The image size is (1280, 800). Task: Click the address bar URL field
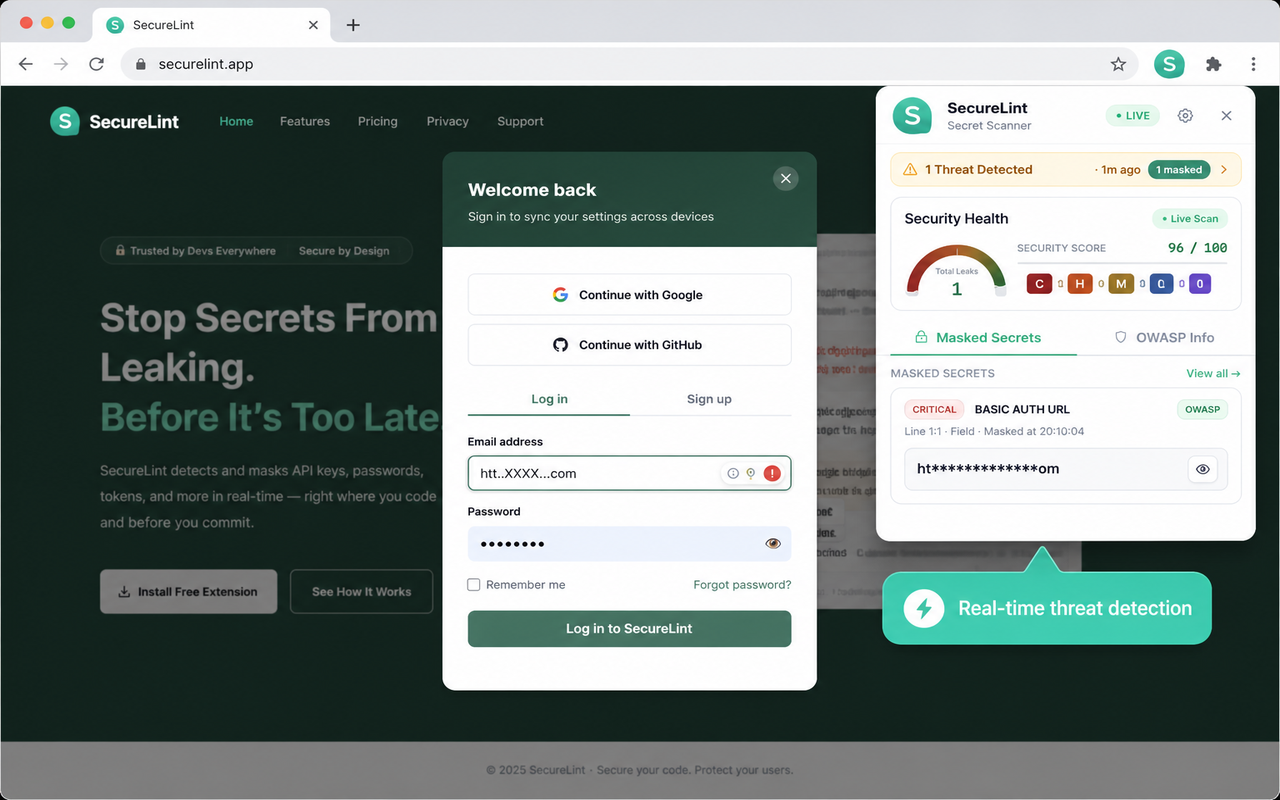tap(630, 64)
